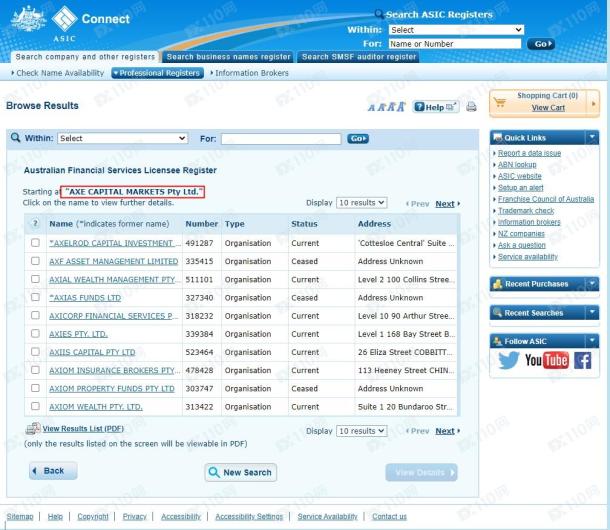The image size is (610, 530).
Task: Select Information Brokers menu
Action: [250, 73]
